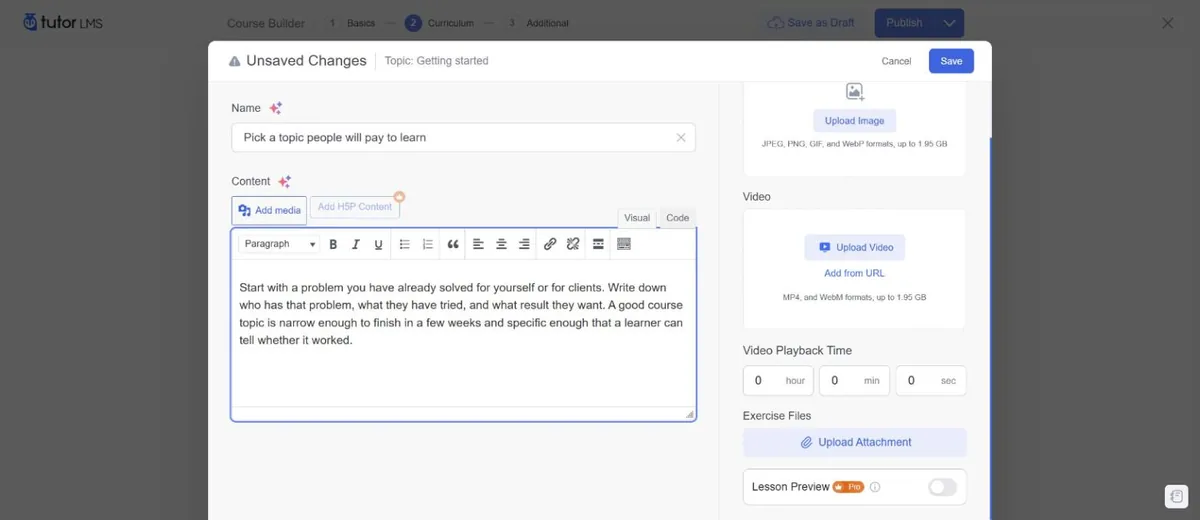Click the featured image placeholder icon
The height and width of the screenshot is (520, 1200).
pos(855,92)
